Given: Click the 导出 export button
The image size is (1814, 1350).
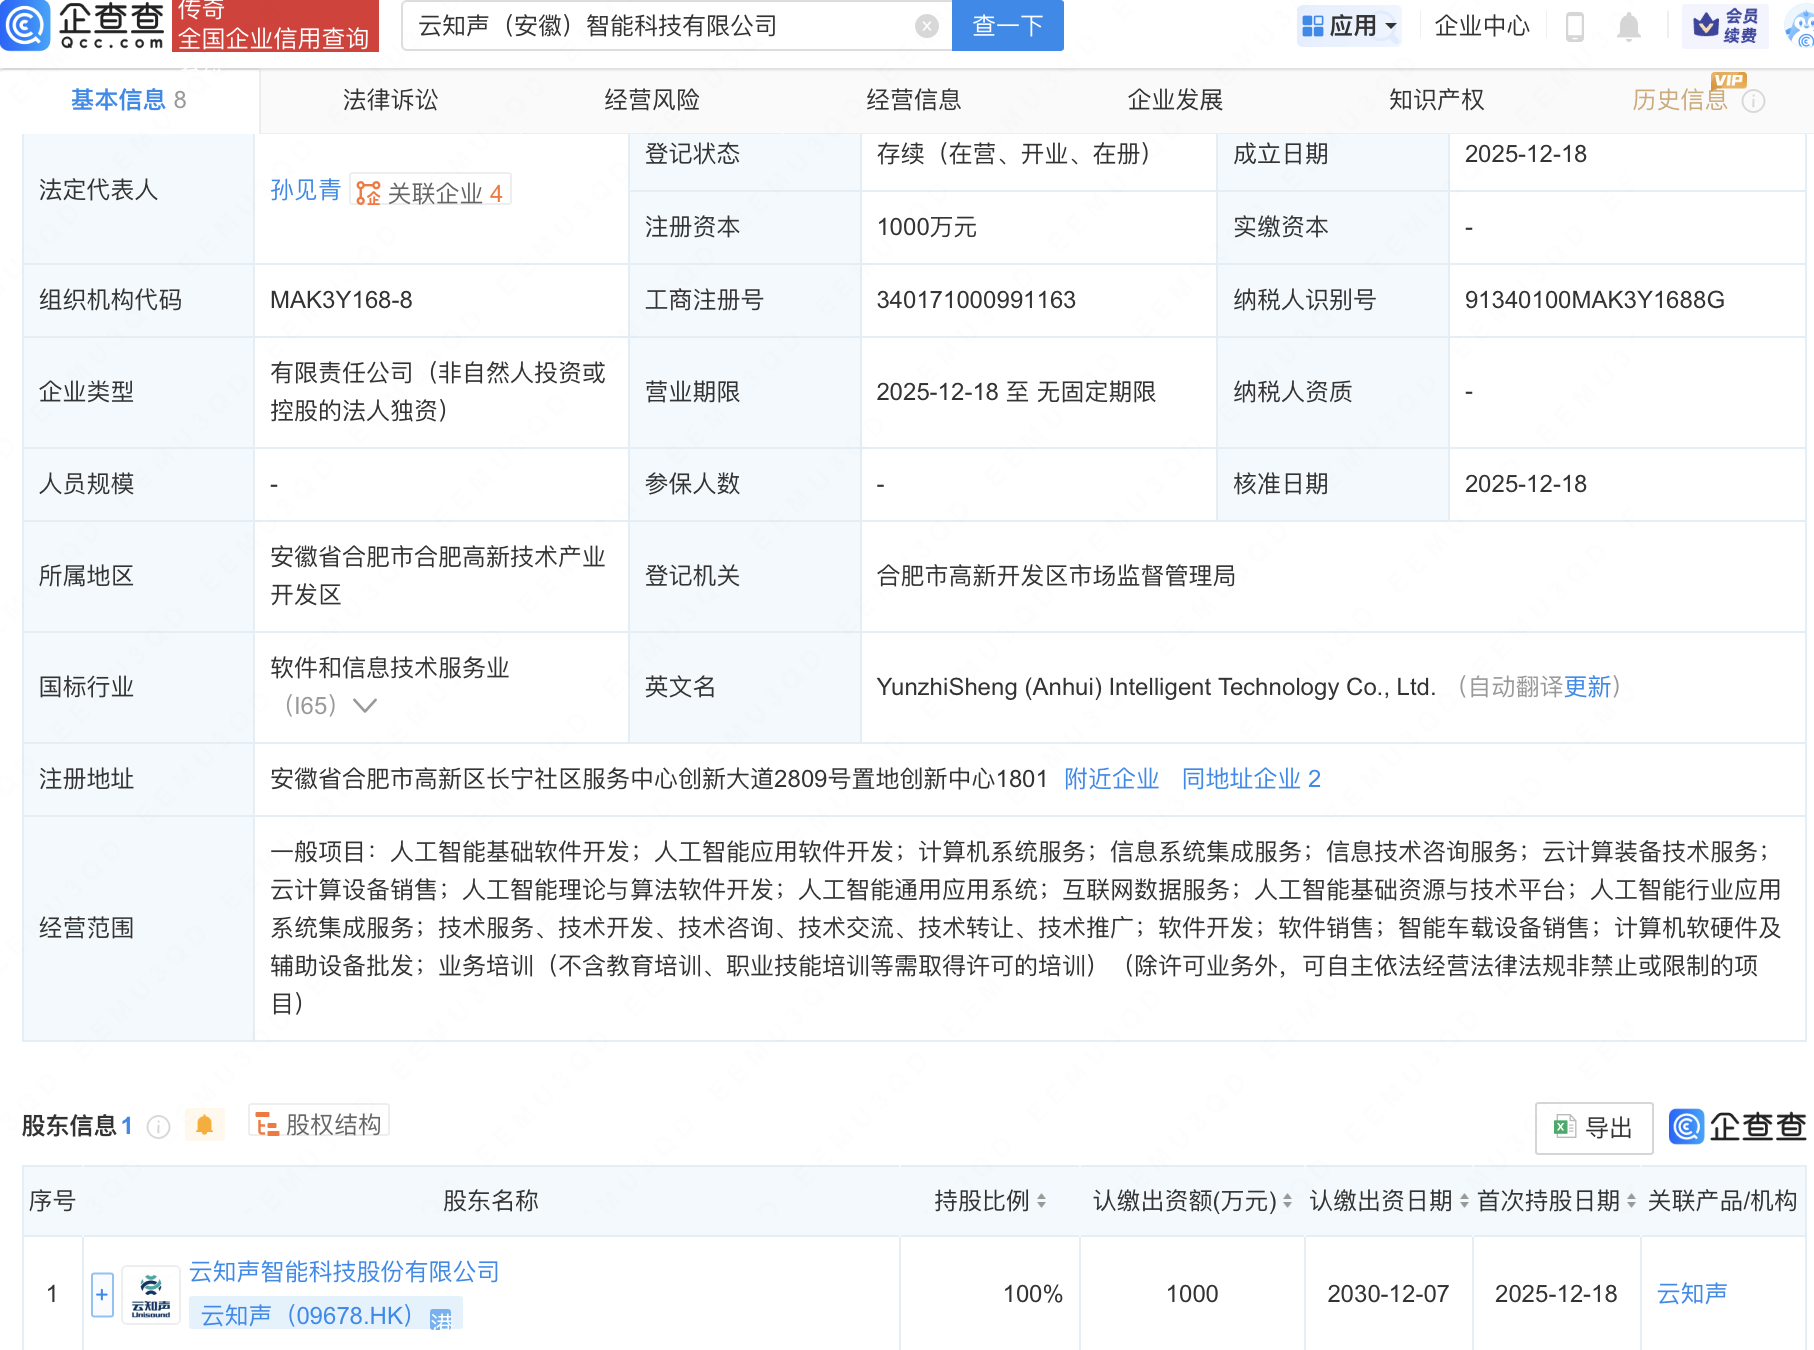Looking at the screenshot, I should pos(1593,1128).
